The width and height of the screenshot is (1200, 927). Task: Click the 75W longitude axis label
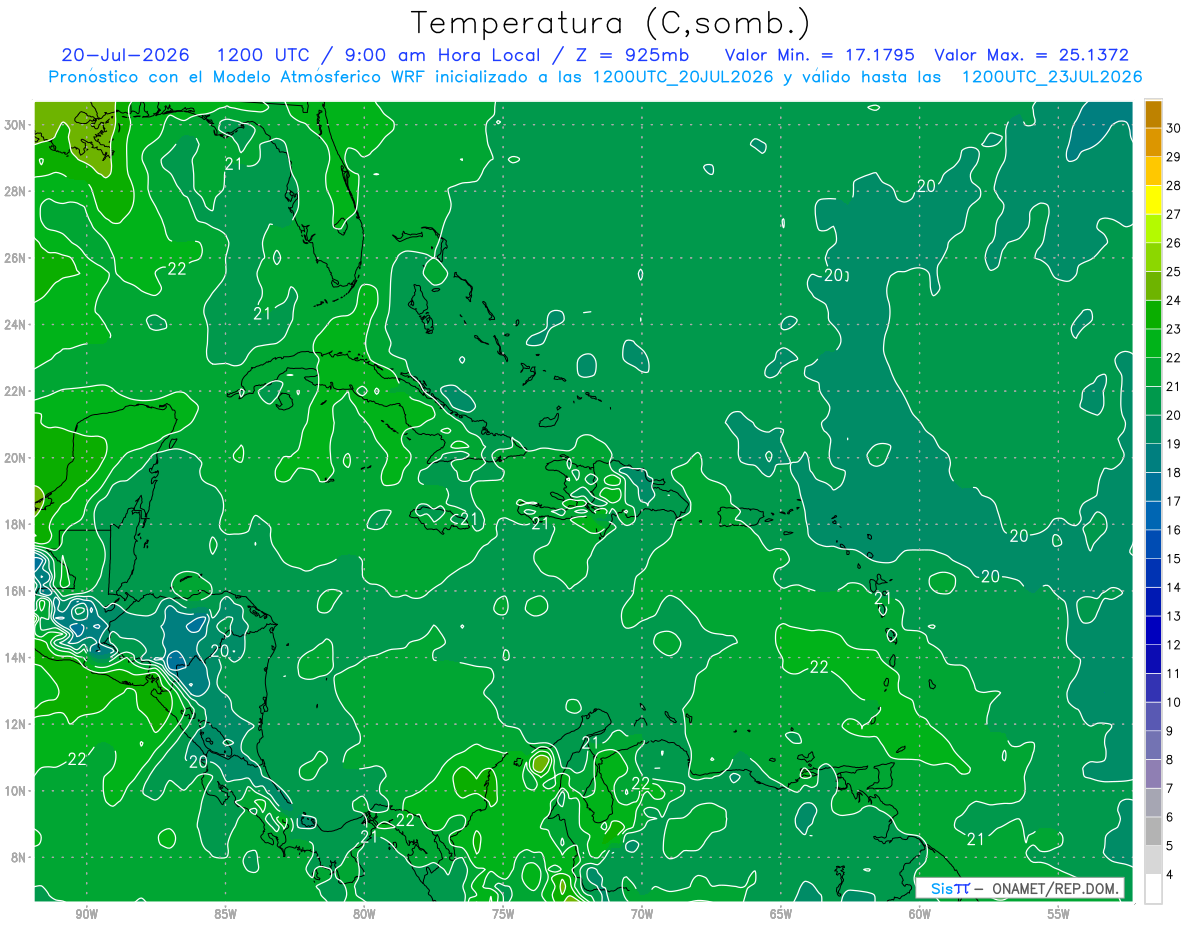[503, 914]
